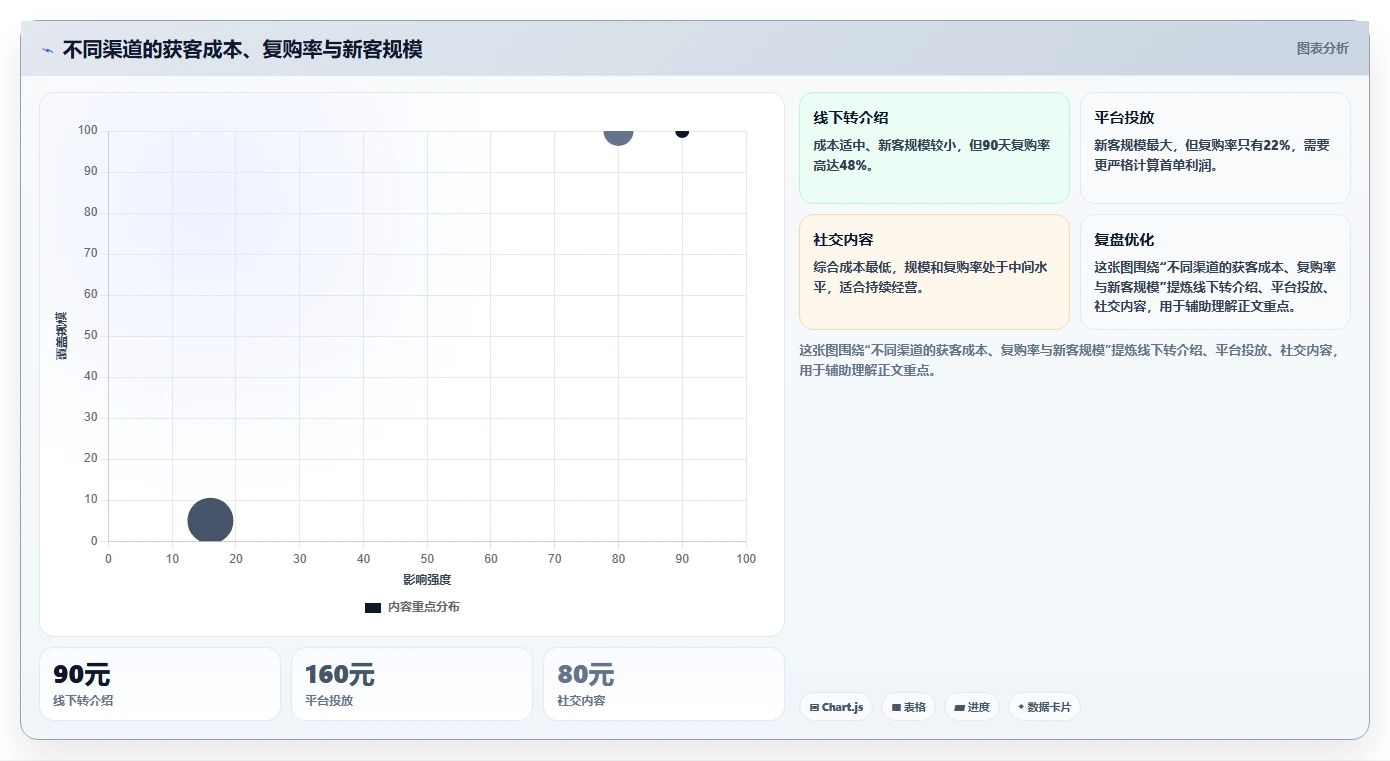
Task: Click the 数据卡片 tag pill
Action: pyautogui.click(x=1044, y=707)
